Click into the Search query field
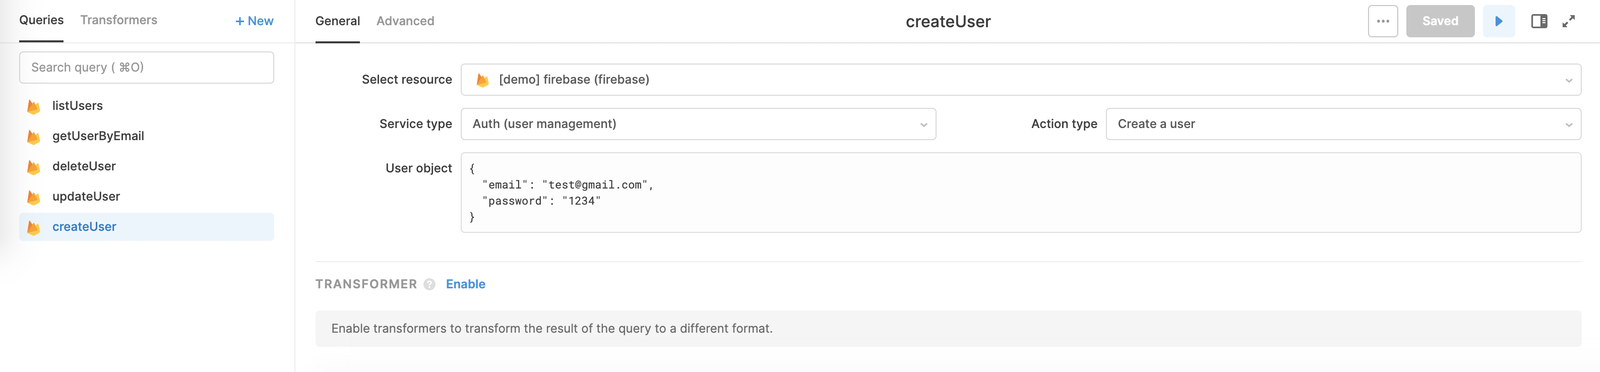 coord(146,67)
